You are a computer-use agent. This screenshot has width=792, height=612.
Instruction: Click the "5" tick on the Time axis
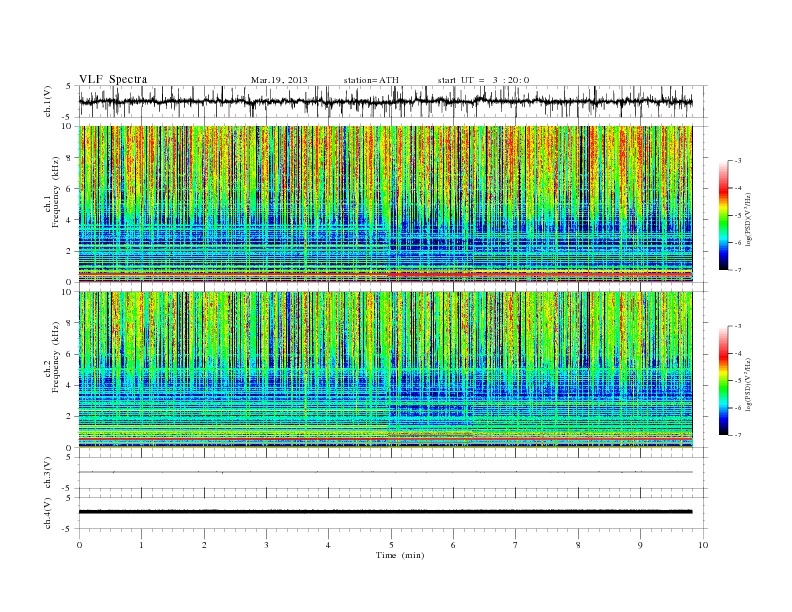pyautogui.click(x=391, y=545)
